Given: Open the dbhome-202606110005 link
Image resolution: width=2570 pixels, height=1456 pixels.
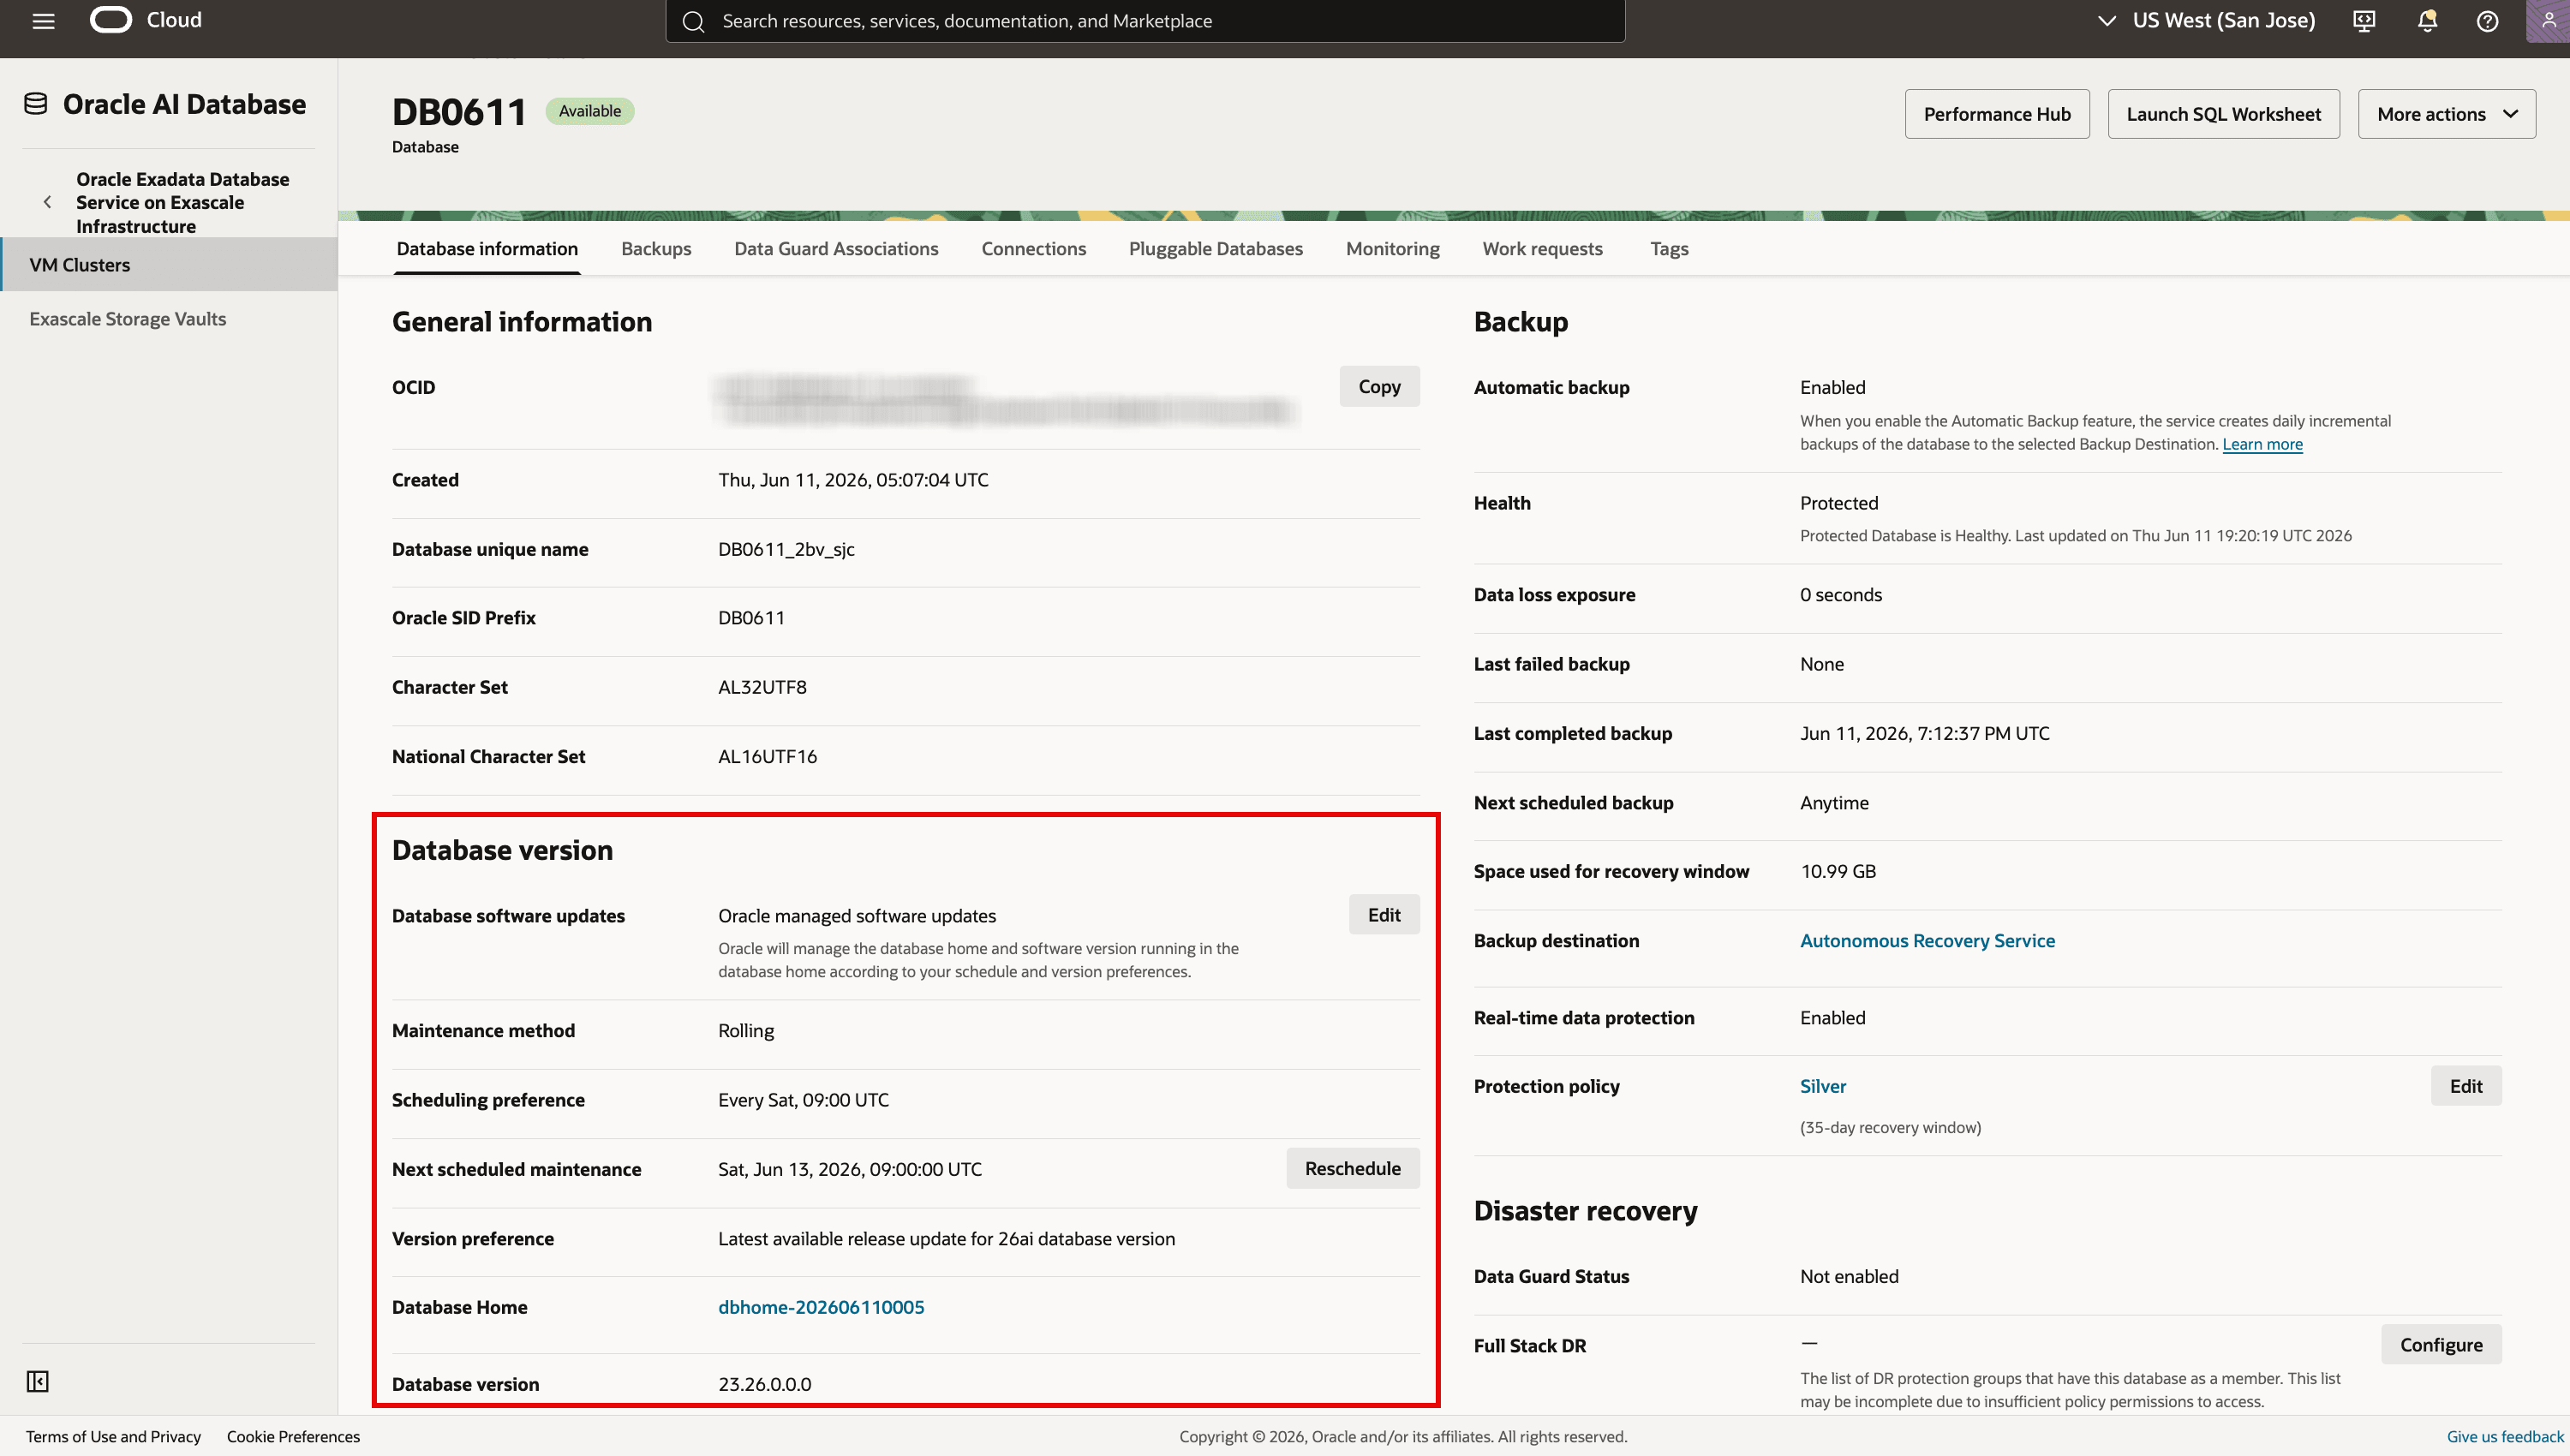Looking at the screenshot, I should tap(821, 1307).
